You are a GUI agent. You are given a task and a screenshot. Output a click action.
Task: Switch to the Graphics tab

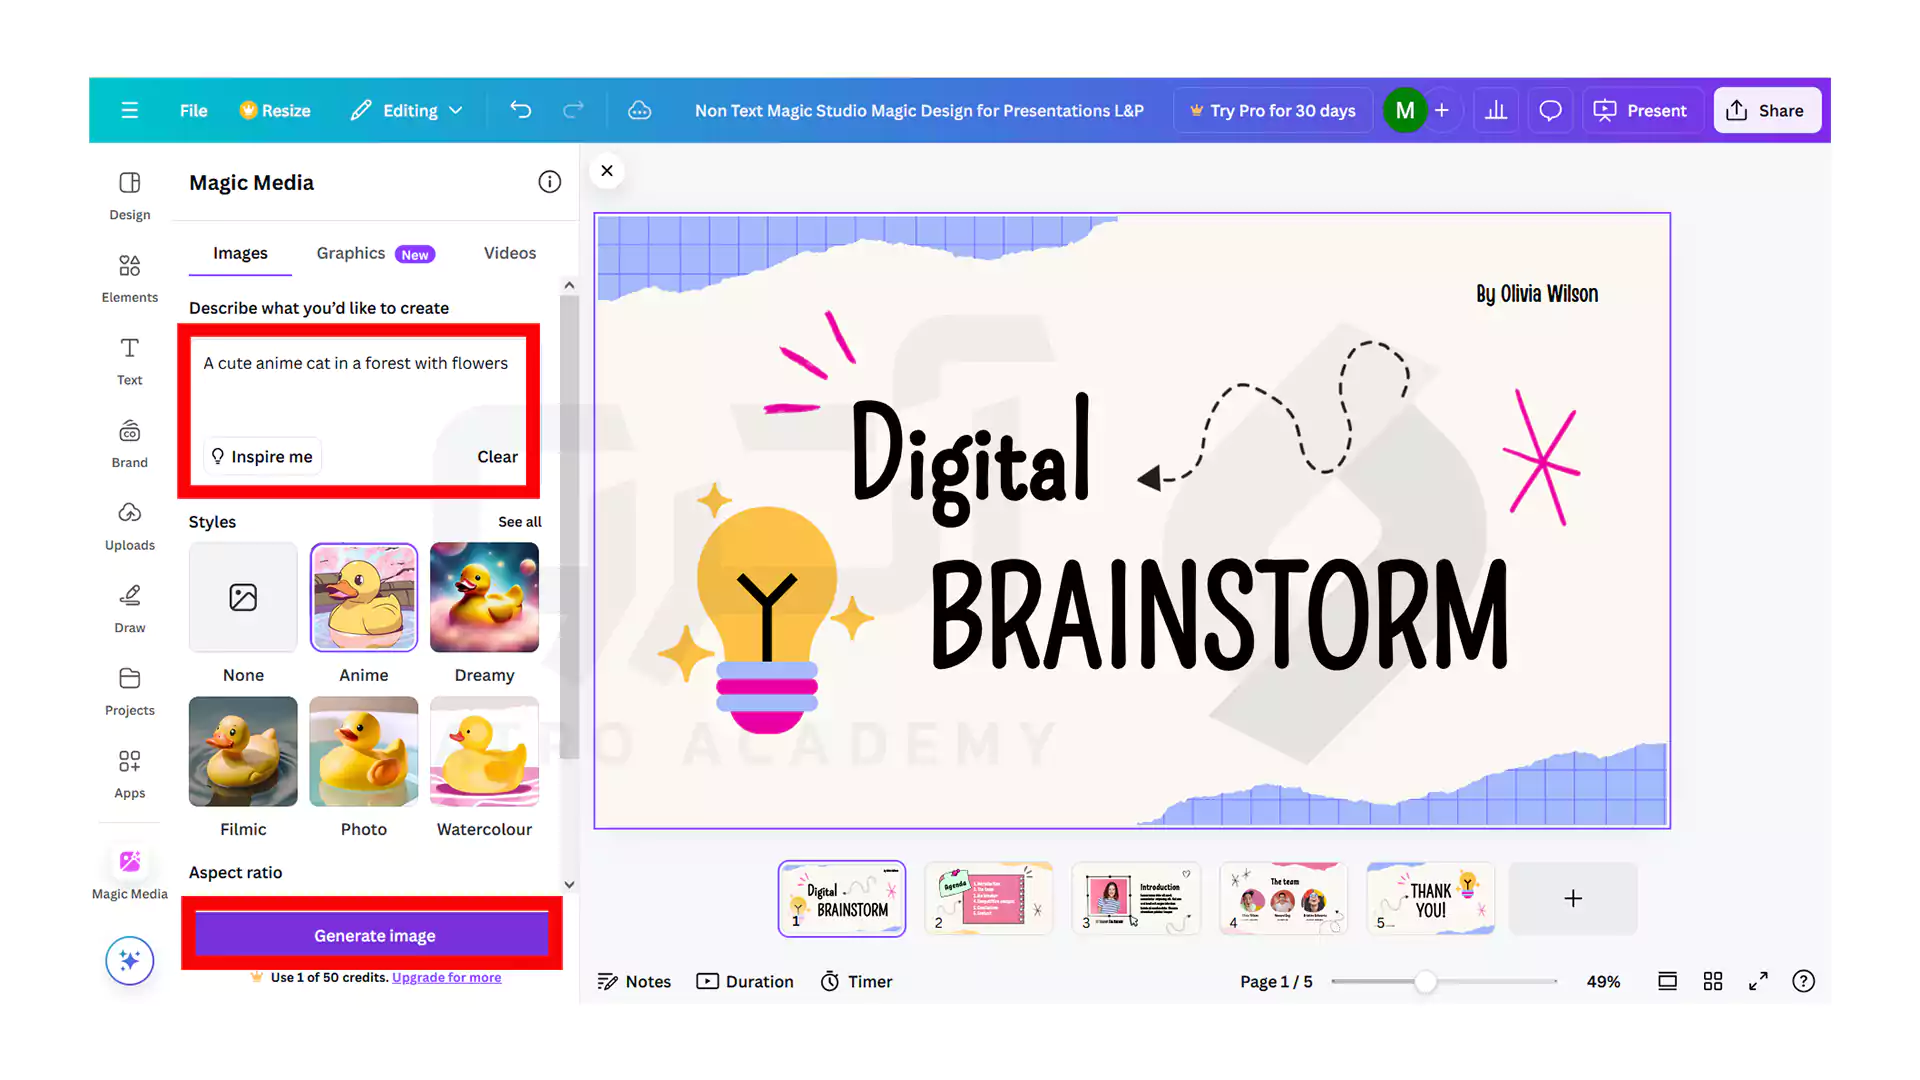tap(351, 253)
